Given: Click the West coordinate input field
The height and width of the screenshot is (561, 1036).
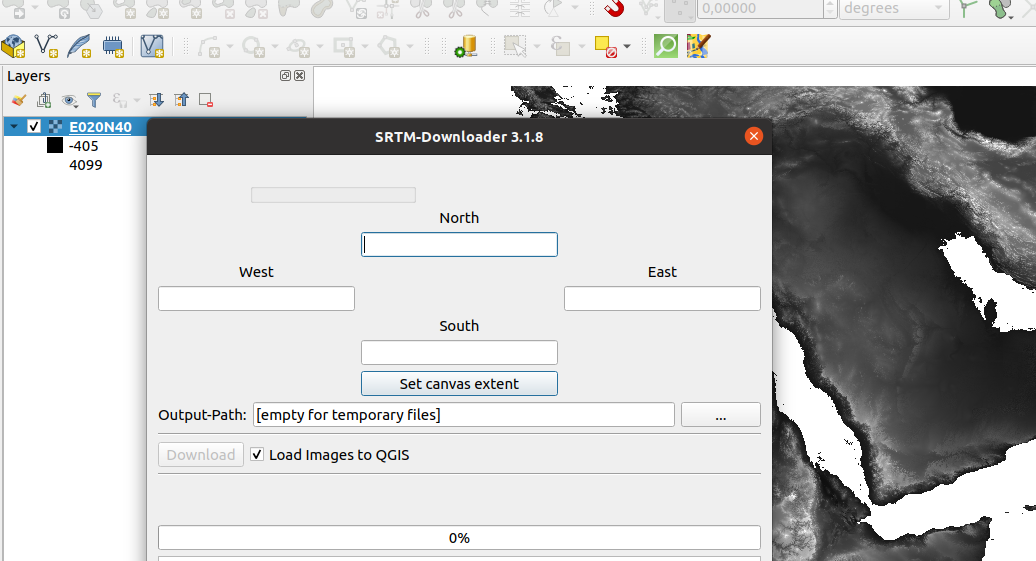Looking at the screenshot, I should (256, 299).
